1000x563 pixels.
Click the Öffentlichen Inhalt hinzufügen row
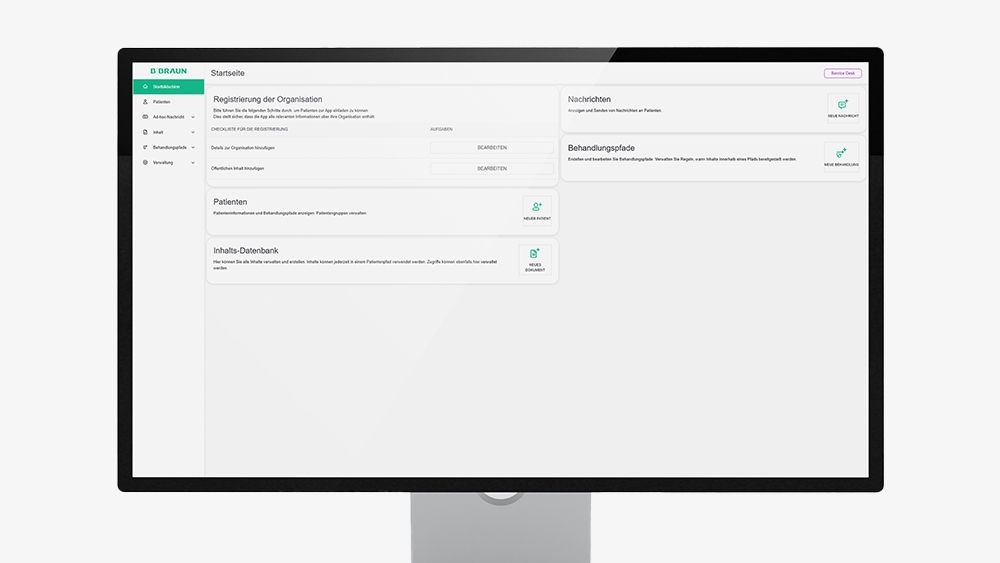click(x=383, y=169)
